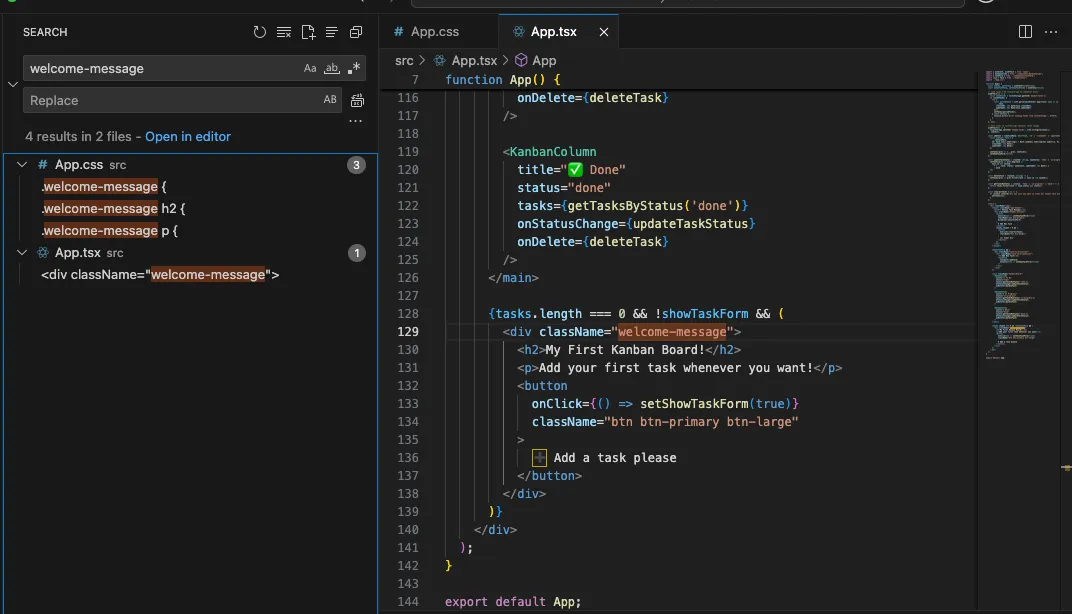The height and width of the screenshot is (614, 1072).
Task: Enable Match Whole Word option
Action: coord(332,69)
